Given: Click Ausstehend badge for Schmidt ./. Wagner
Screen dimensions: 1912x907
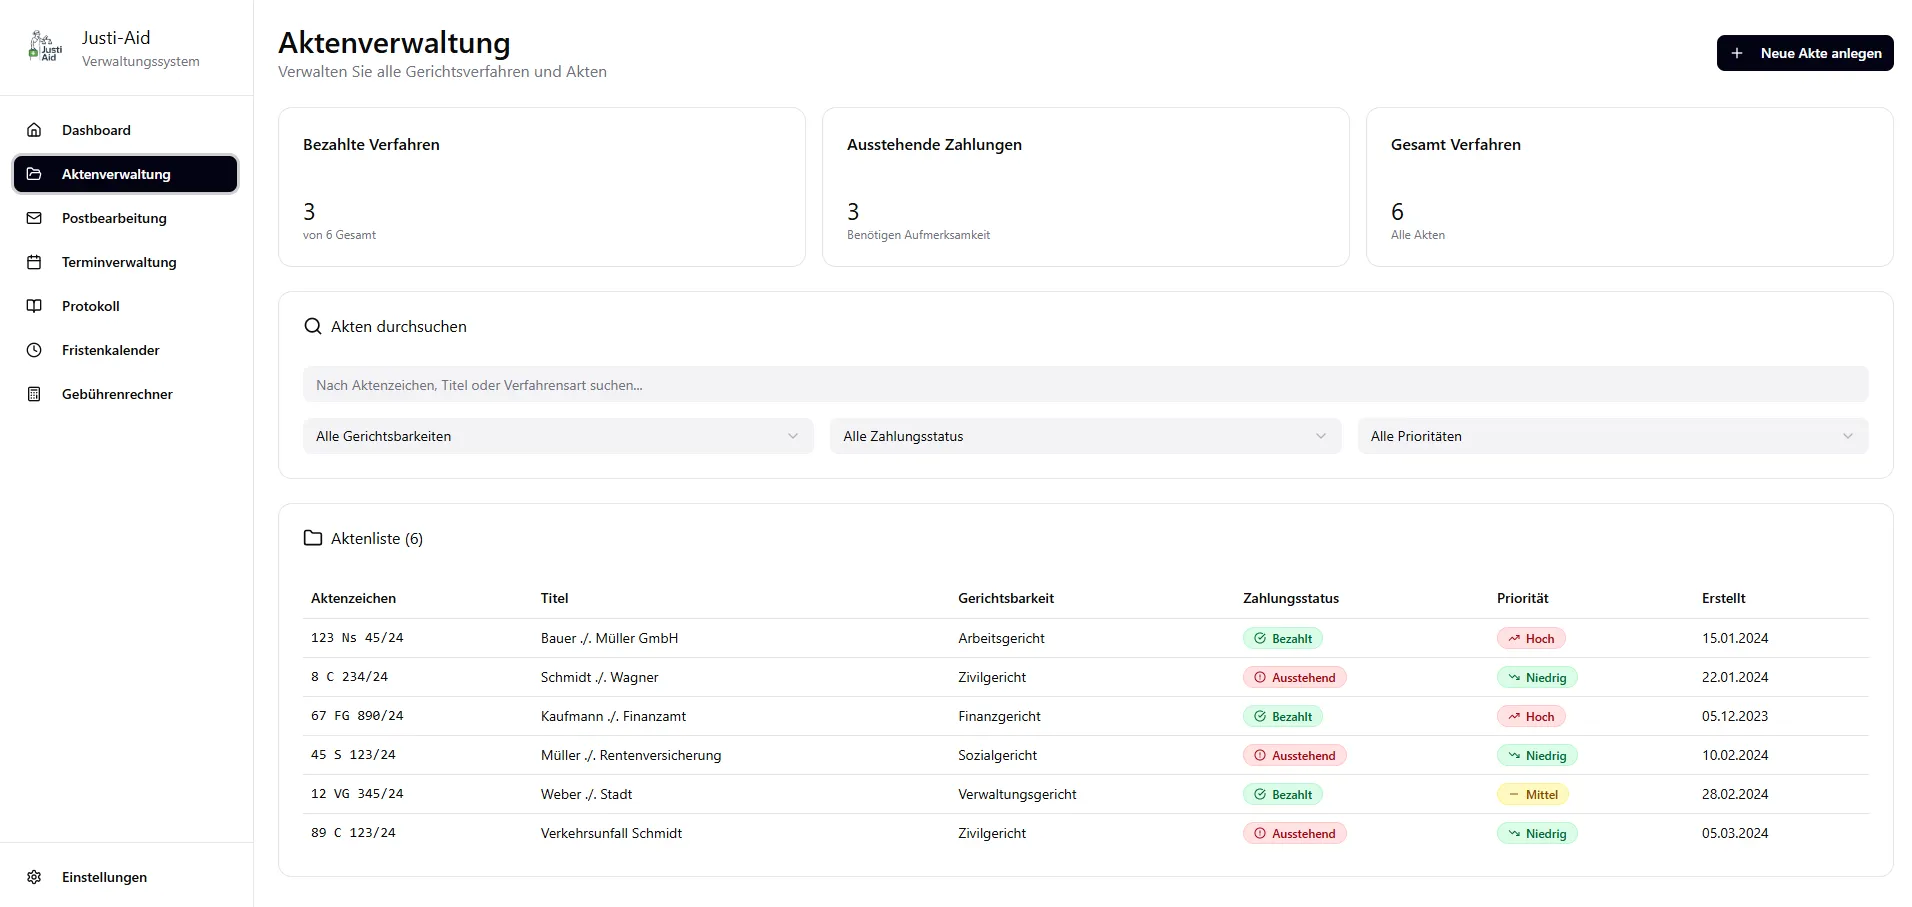Looking at the screenshot, I should coord(1294,677).
